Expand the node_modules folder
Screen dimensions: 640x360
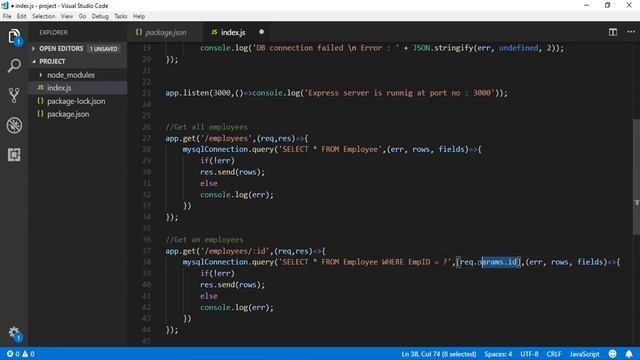pyautogui.click(x=71, y=75)
